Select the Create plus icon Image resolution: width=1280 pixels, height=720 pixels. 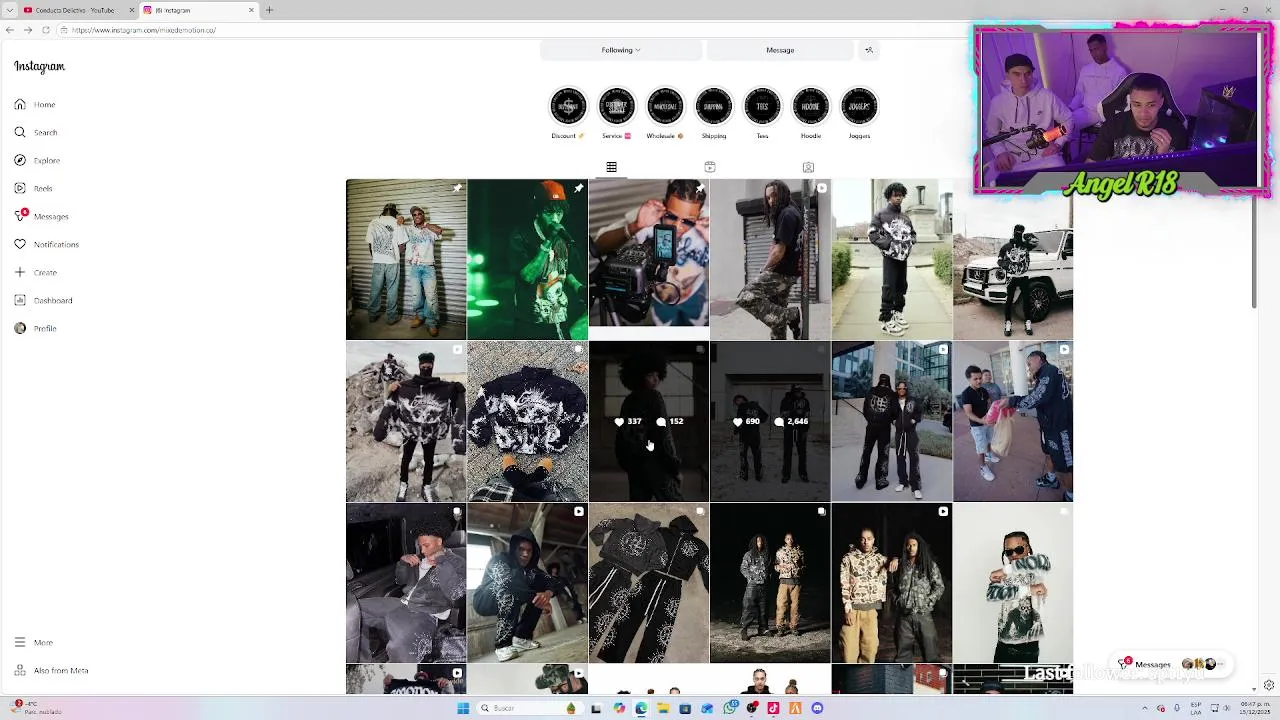20,272
